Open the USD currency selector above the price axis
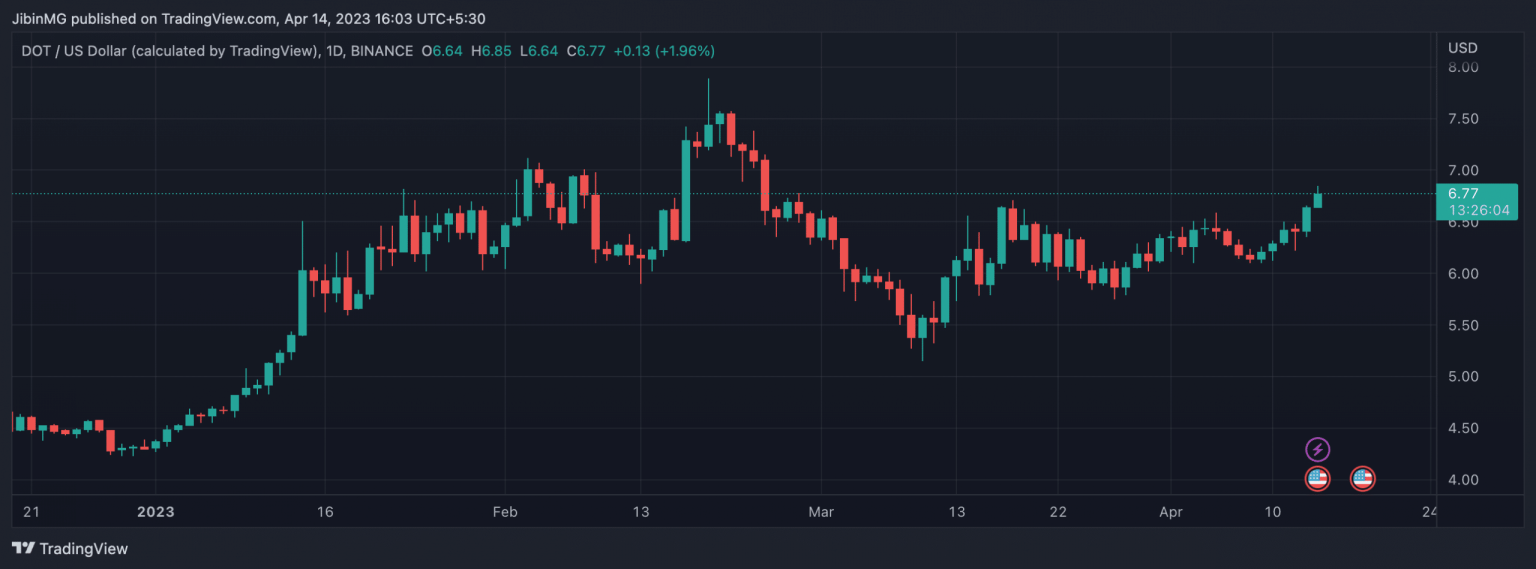 pos(1462,48)
